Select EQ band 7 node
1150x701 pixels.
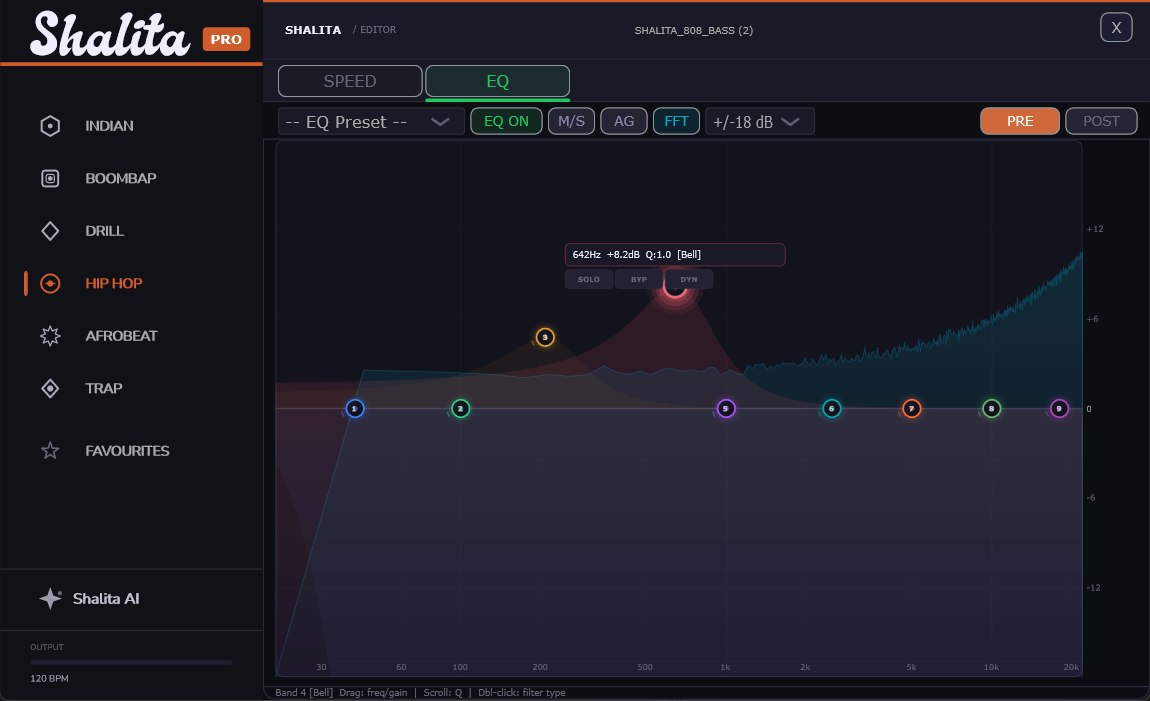pyautogui.click(x=912, y=408)
